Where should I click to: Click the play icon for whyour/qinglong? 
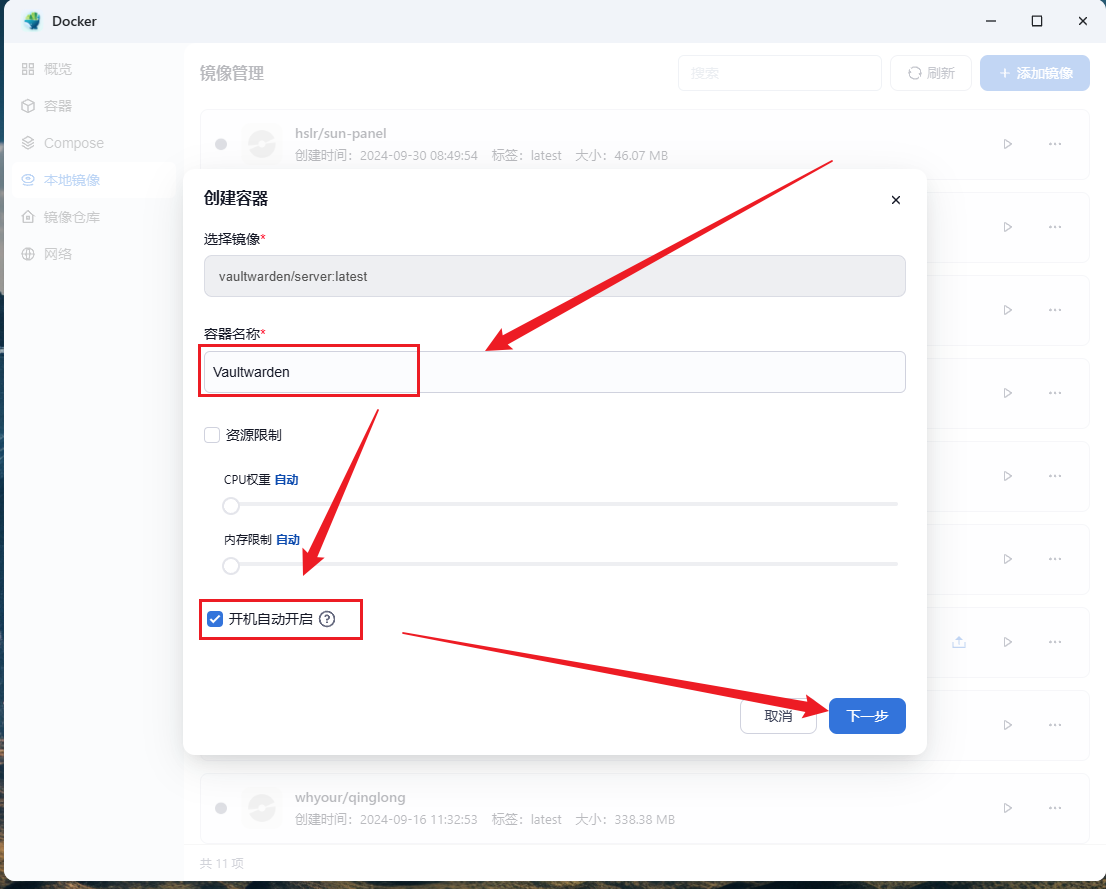(1007, 808)
